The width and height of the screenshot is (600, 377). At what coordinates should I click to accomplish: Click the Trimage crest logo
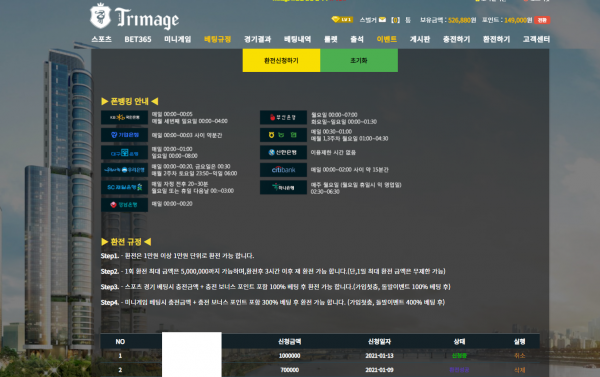[100, 16]
